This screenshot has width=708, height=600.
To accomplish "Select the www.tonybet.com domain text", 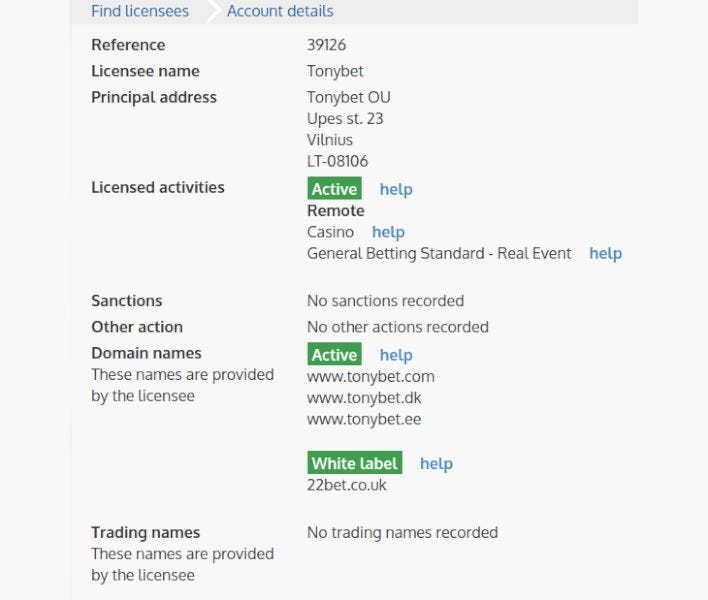I will coord(371,377).
